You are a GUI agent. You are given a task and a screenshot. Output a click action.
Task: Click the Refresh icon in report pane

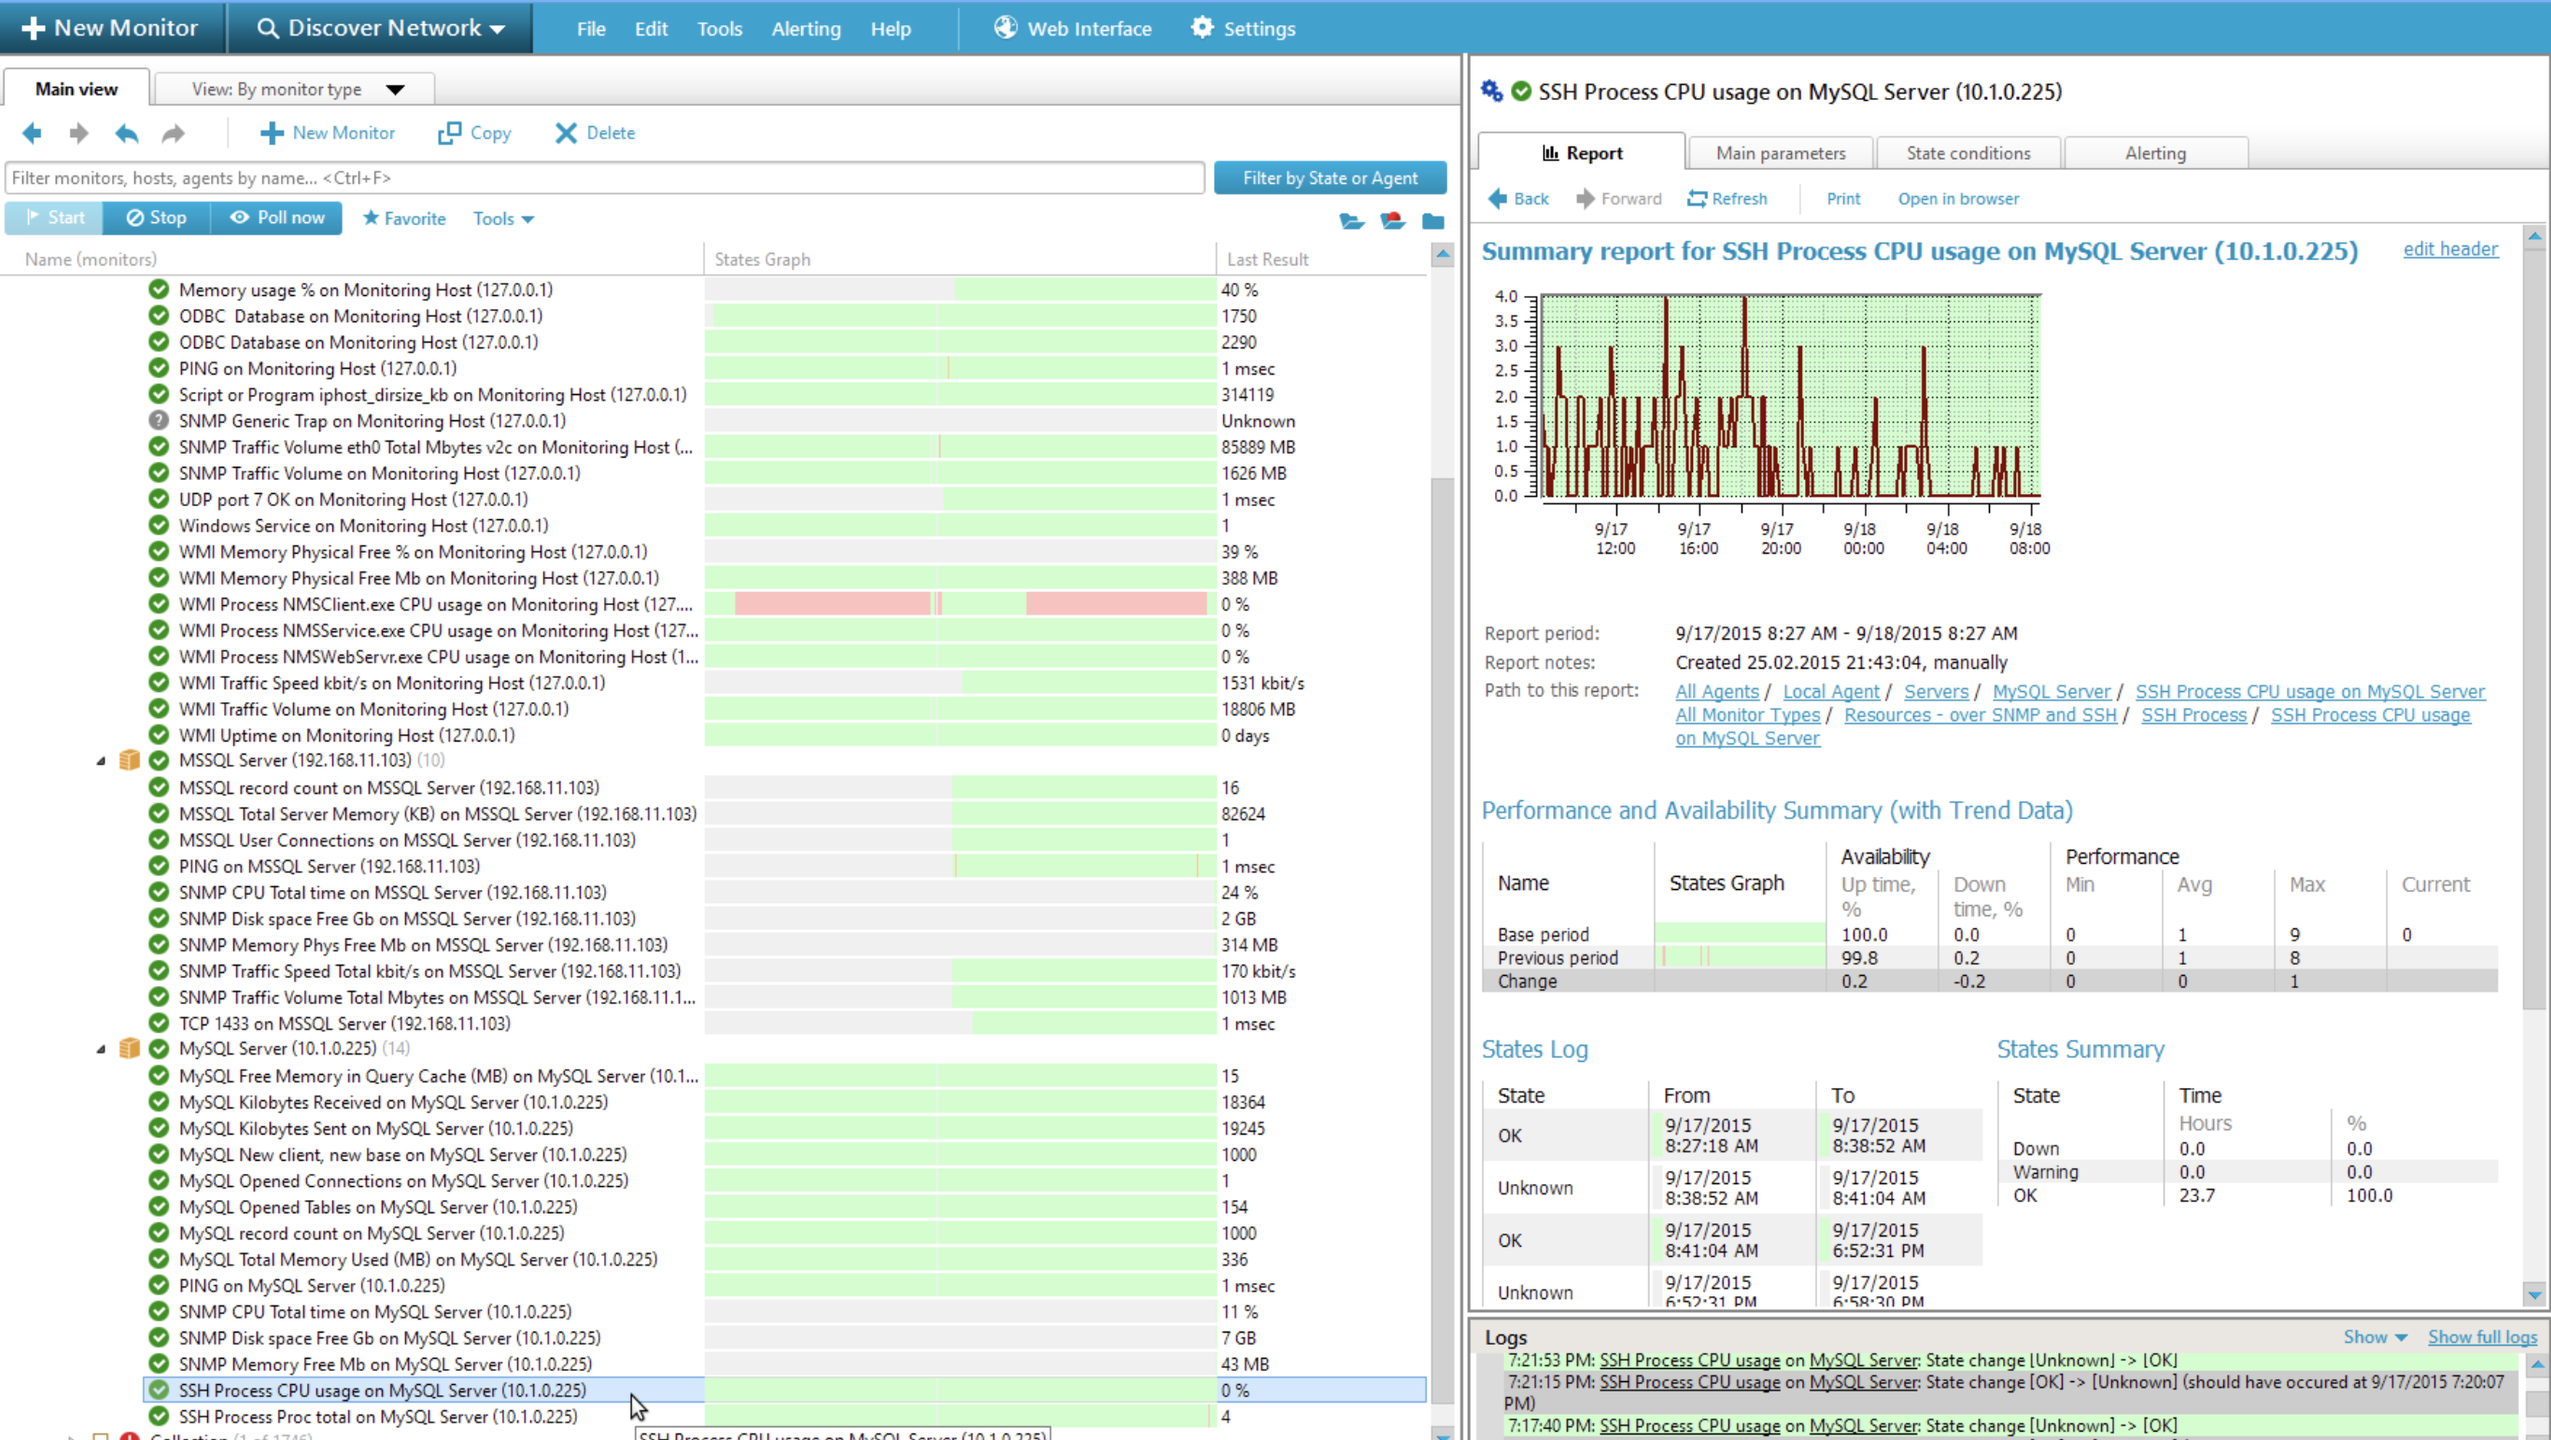pos(1697,199)
